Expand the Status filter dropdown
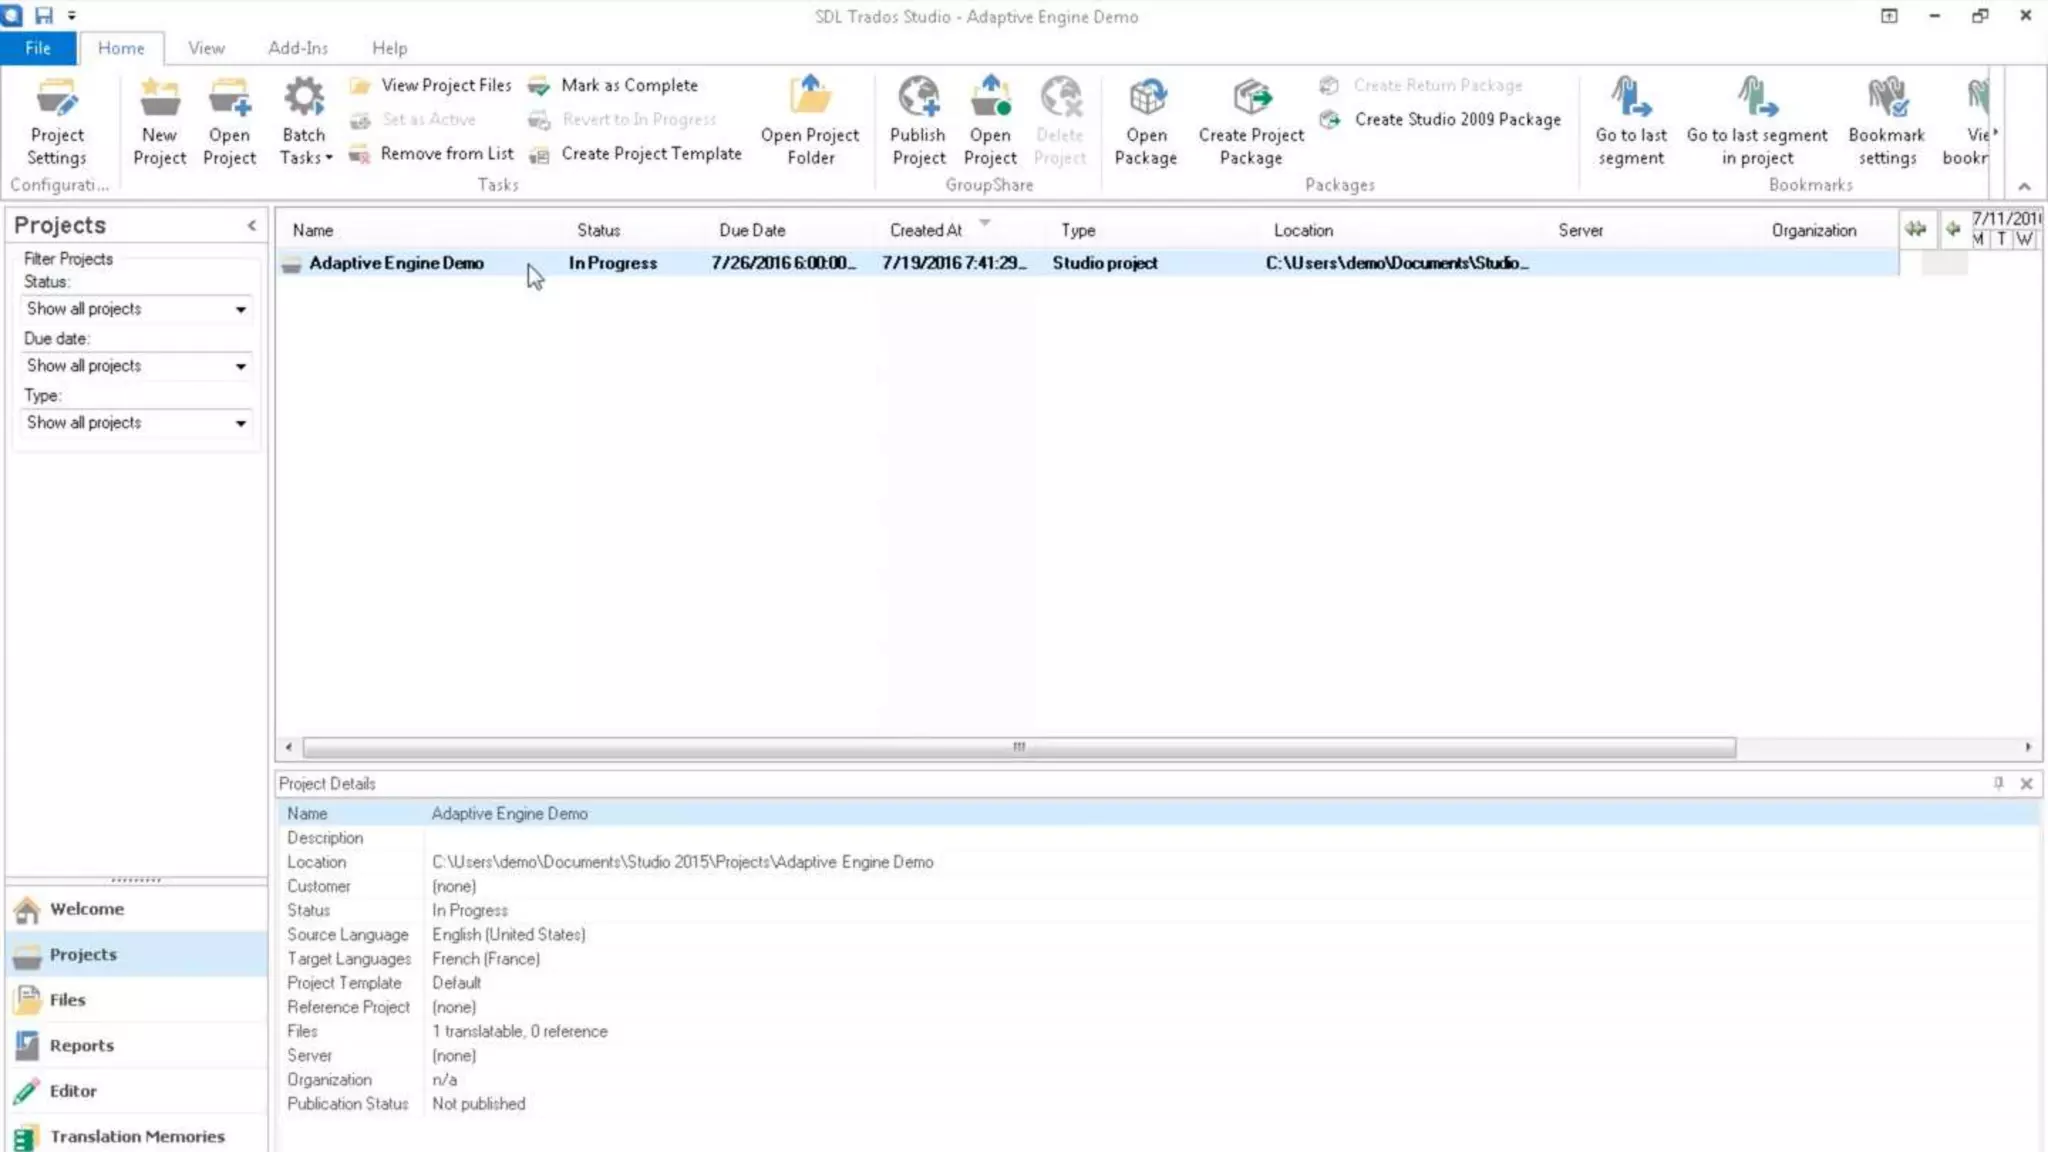 [x=240, y=310]
